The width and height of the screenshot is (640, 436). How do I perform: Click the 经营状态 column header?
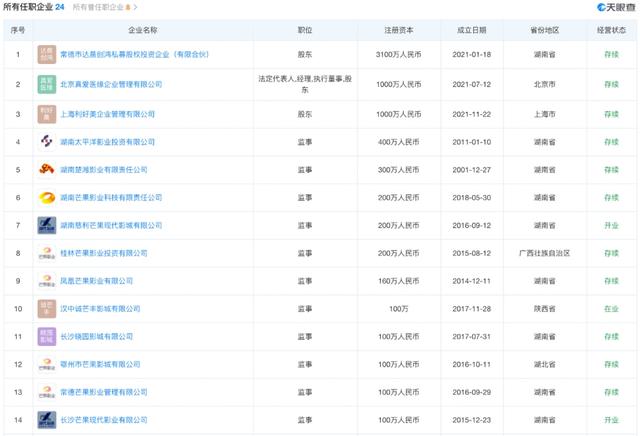[611, 30]
